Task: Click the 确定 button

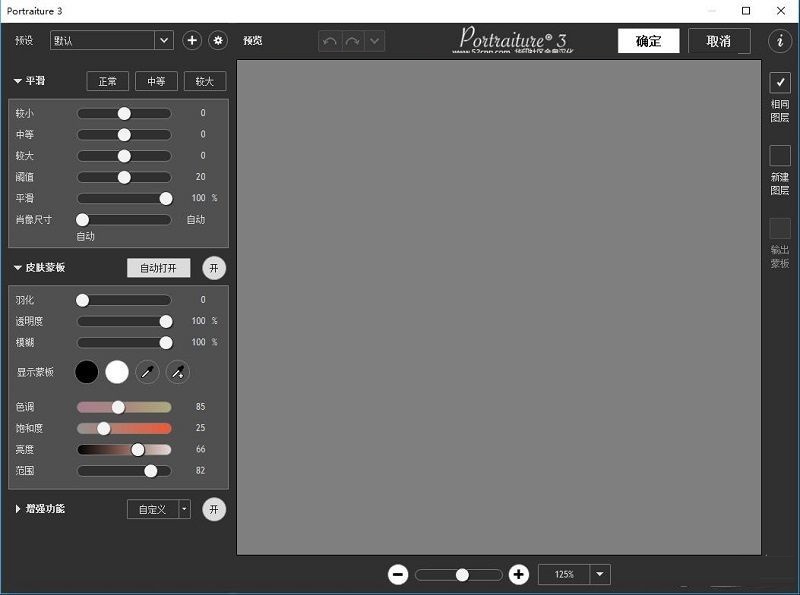Action: [648, 41]
